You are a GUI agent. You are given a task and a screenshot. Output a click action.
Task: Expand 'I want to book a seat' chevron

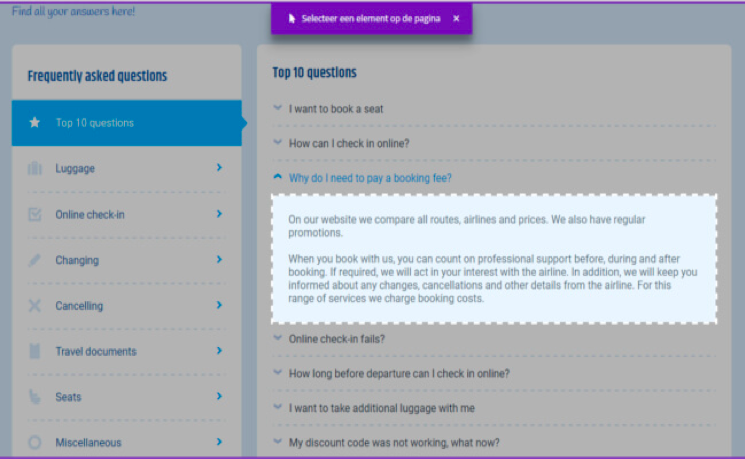coord(278,108)
